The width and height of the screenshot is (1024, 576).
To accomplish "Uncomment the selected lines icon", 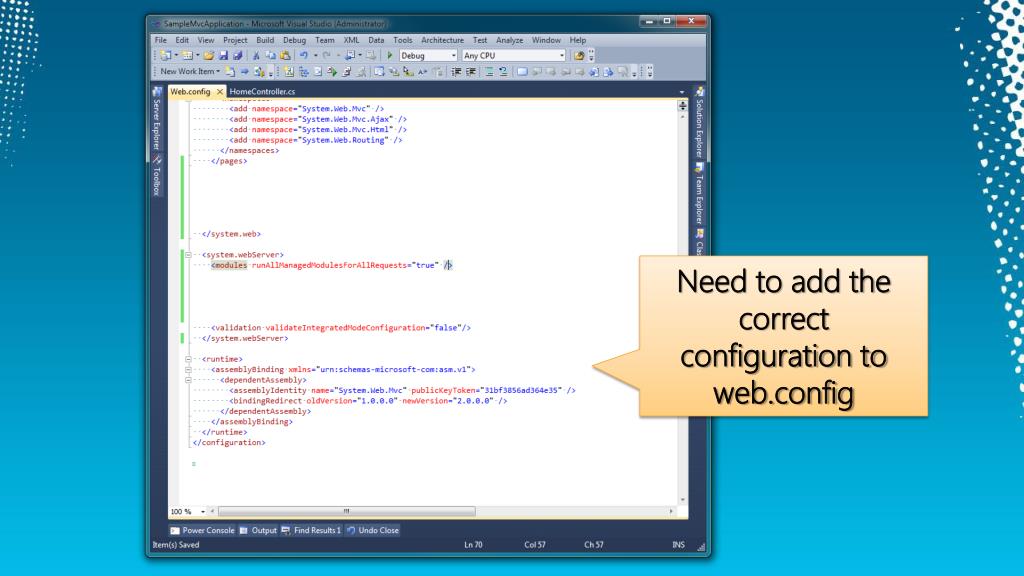I will pyautogui.click(x=504, y=71).
